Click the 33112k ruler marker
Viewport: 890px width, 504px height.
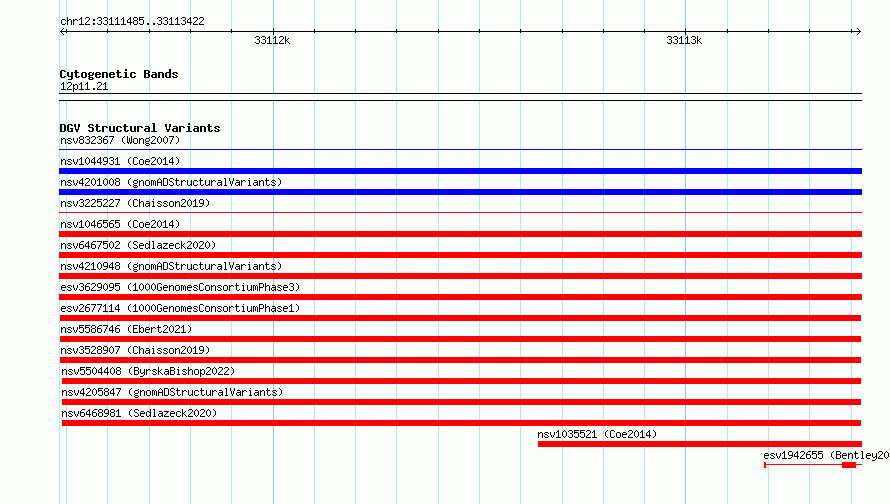coord(272,40)
